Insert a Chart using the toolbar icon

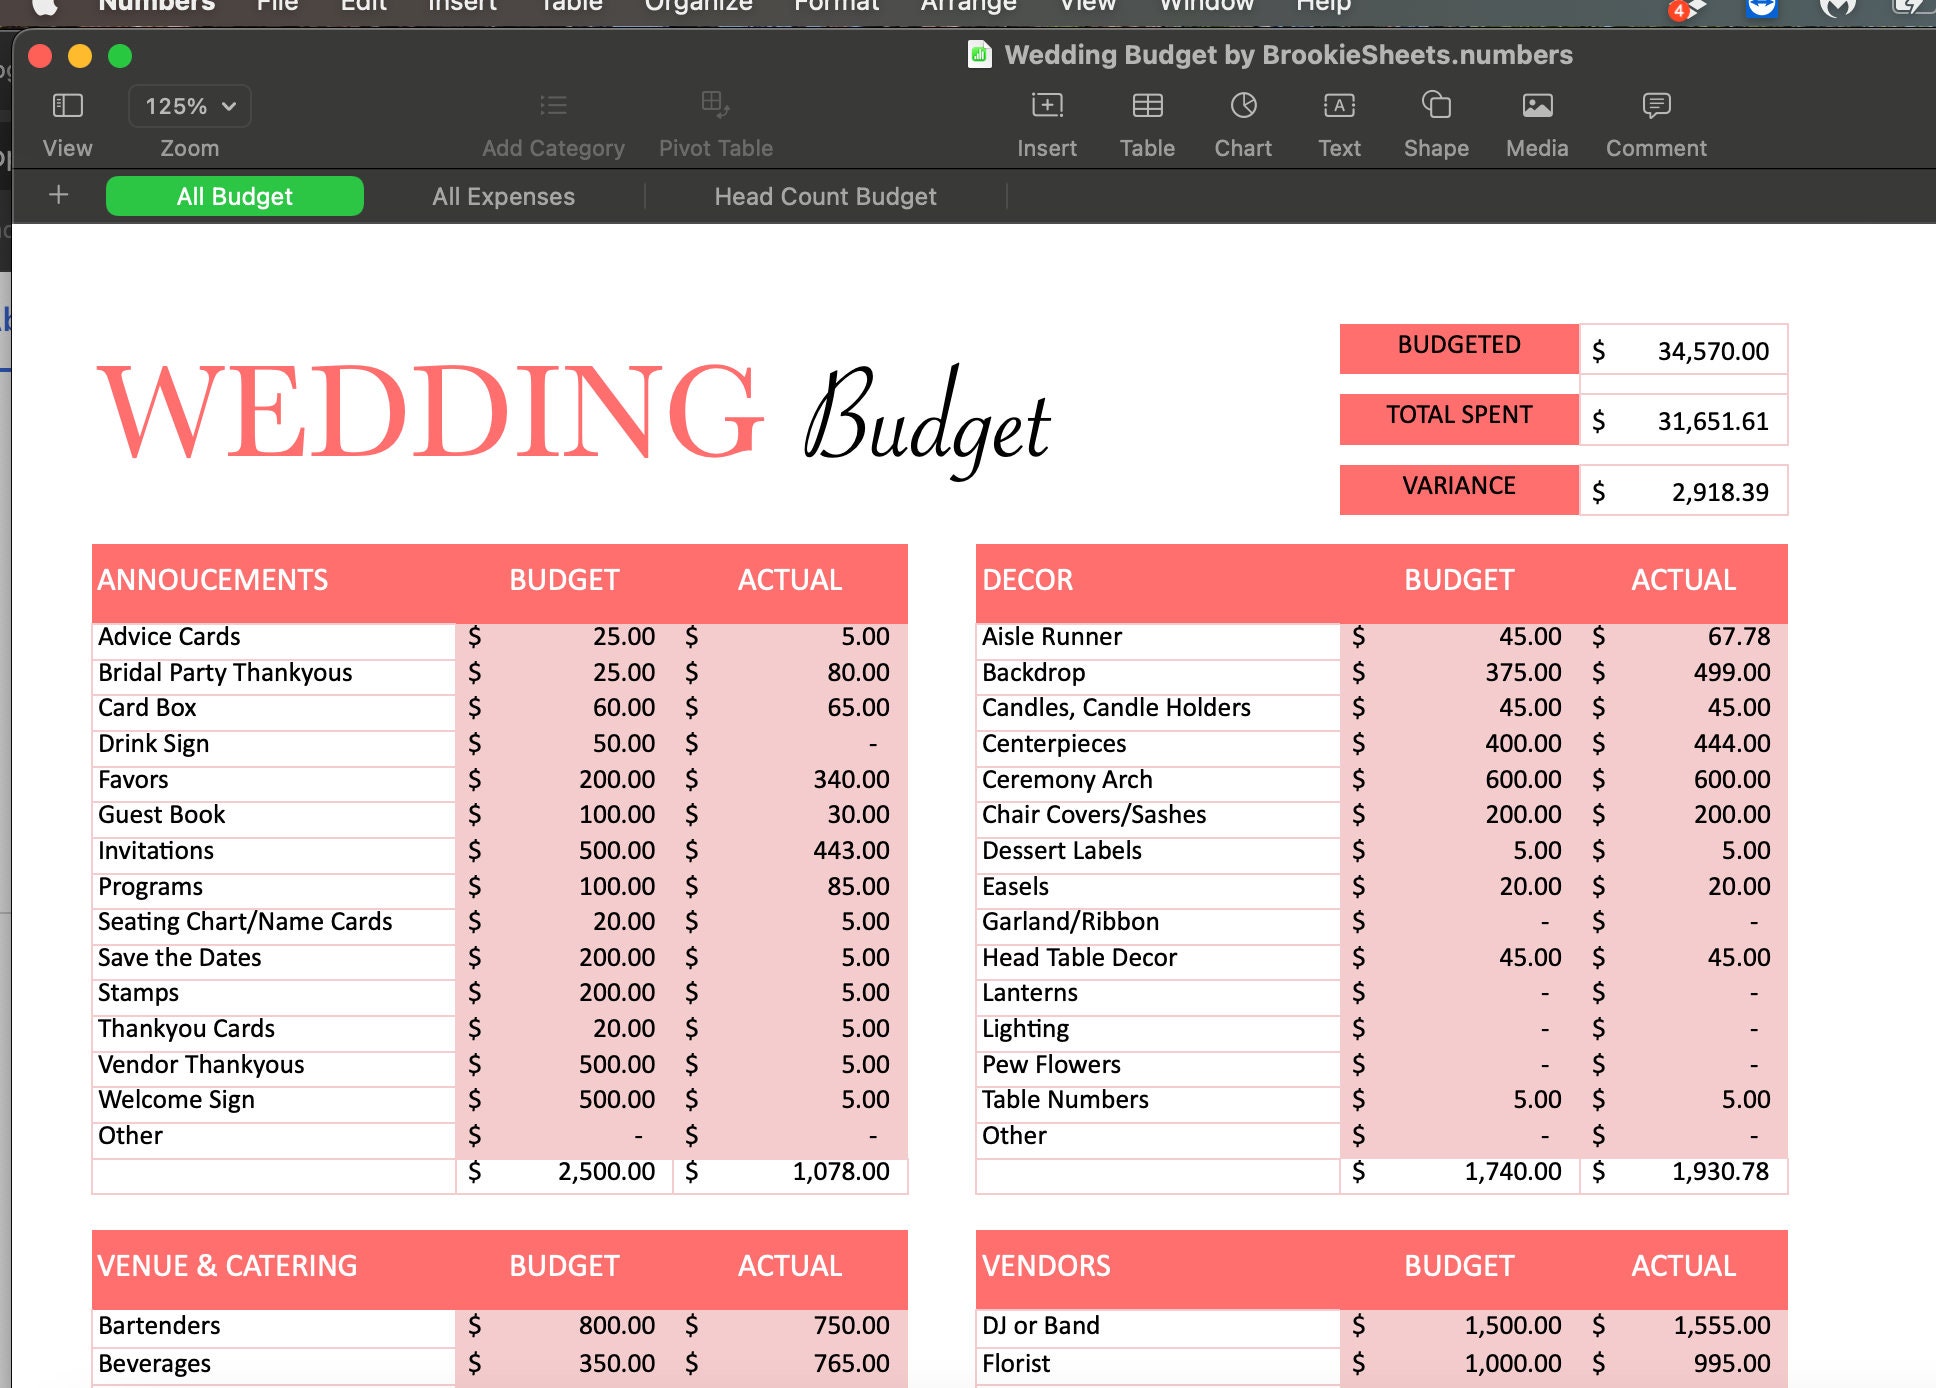point(1242,120)
